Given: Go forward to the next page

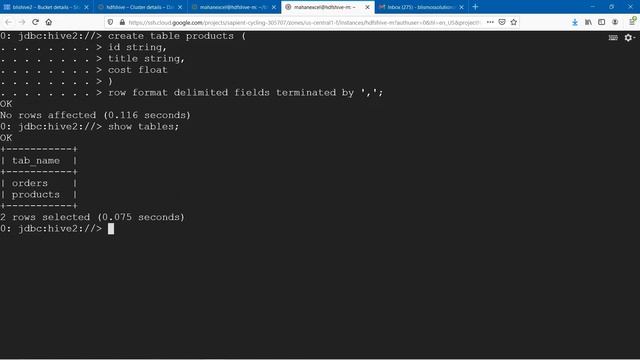Looking at the screenshot, I should 22,22.
